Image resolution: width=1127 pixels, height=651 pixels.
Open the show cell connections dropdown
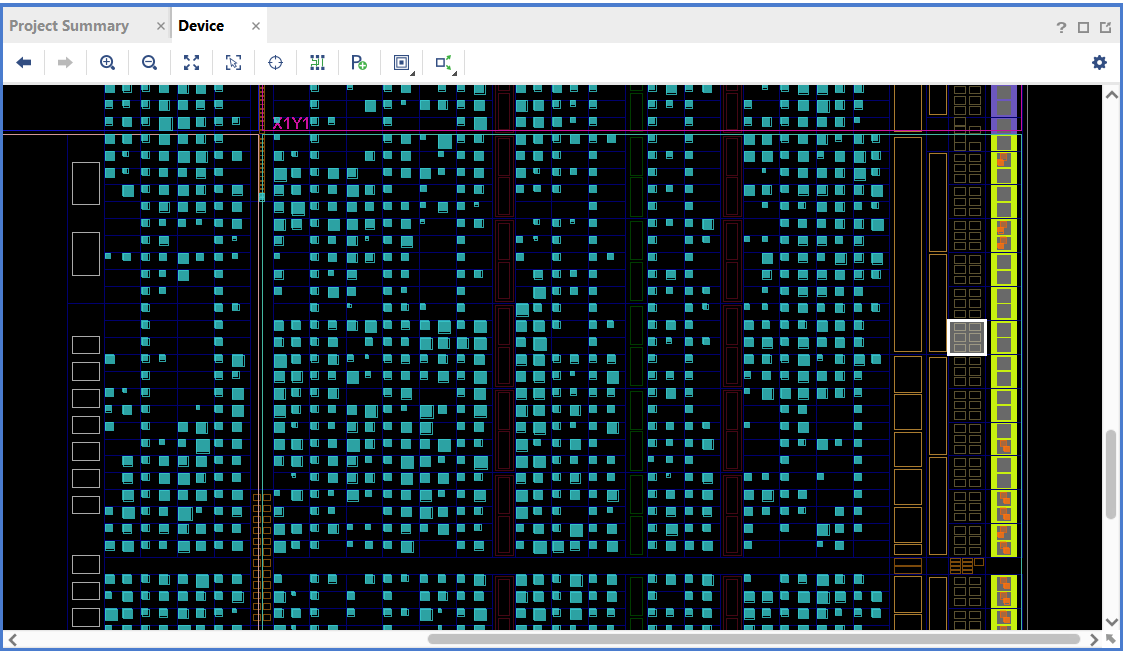tap(445, 63)
